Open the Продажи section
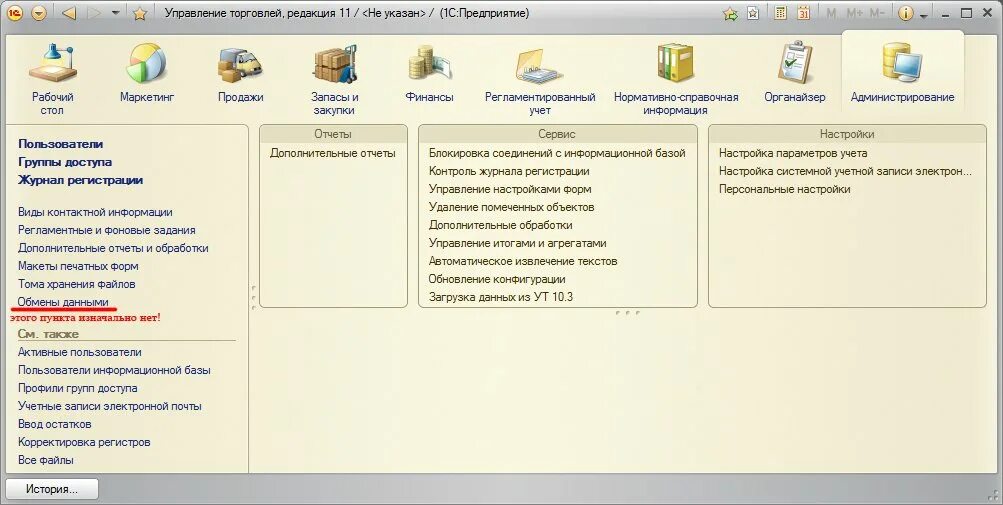 [241, 72]
